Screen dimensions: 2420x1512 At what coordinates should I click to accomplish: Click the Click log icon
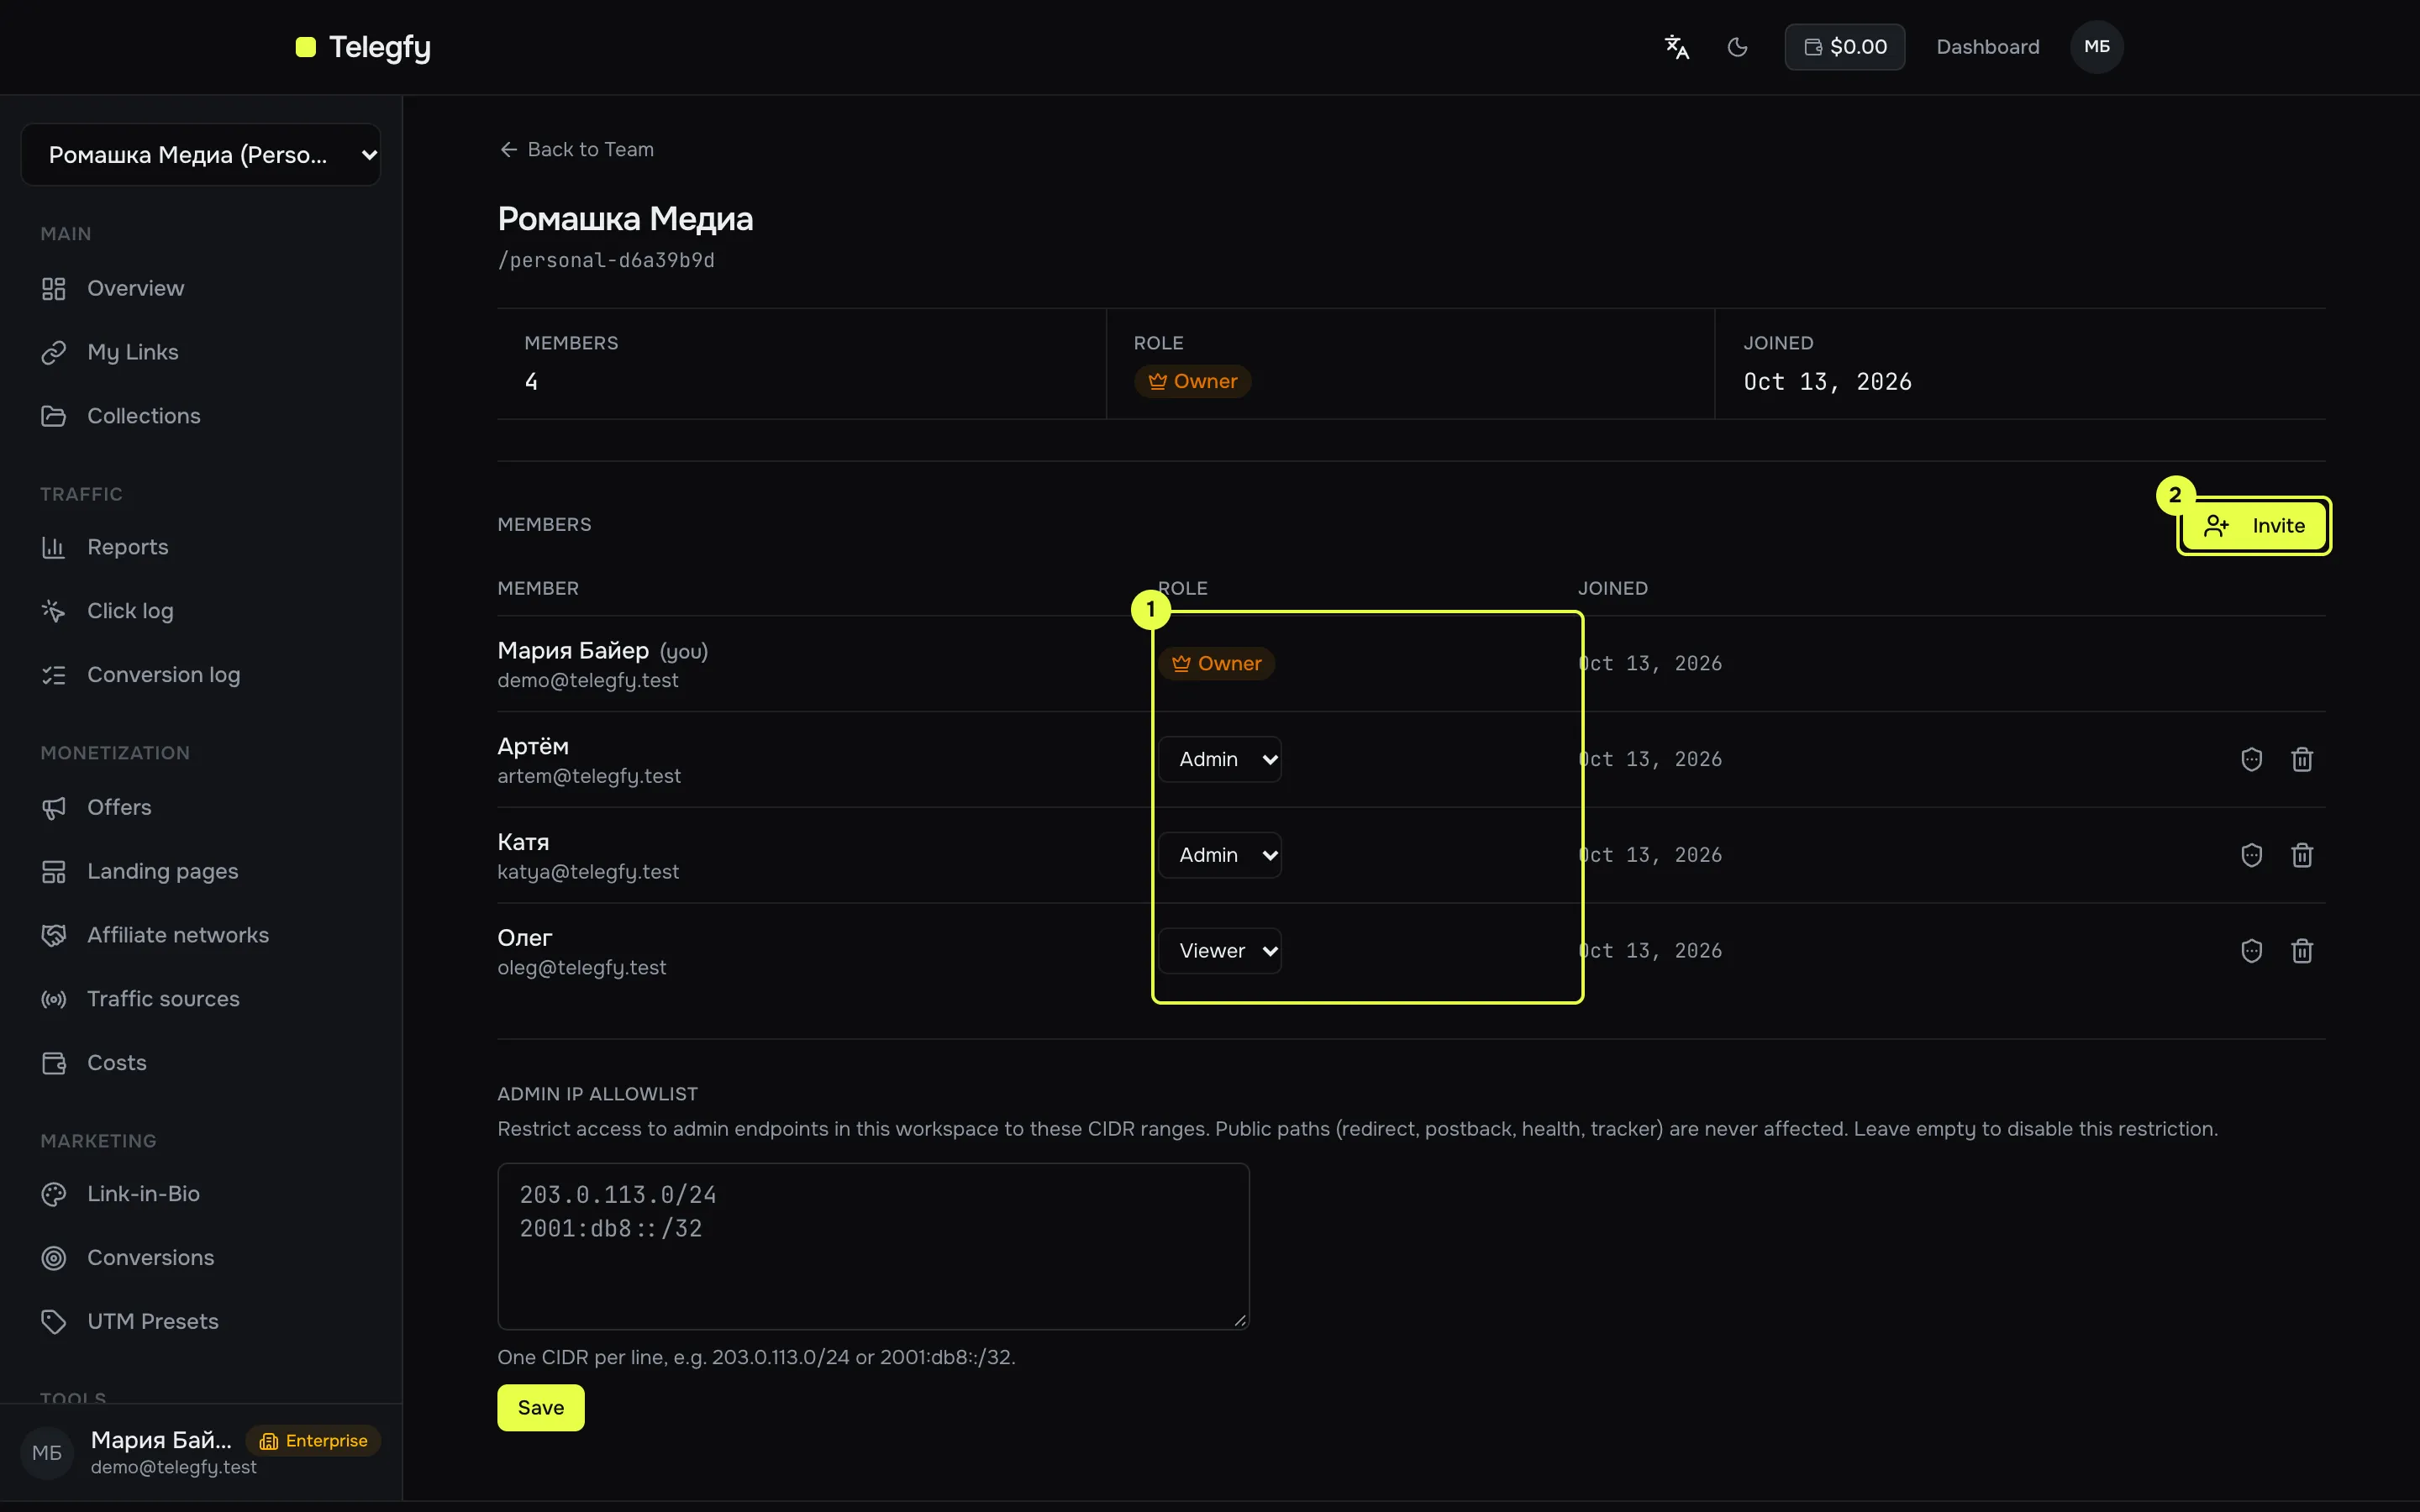pyautogui.click(x=54, y=611)
